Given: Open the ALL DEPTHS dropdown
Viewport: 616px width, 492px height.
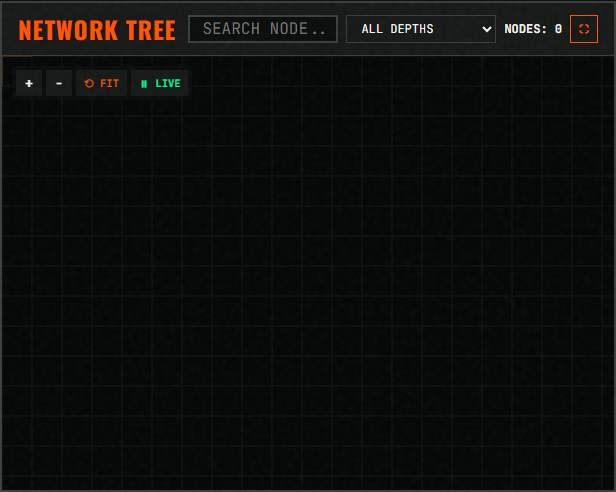Looking at the screenshot, I should 421,29.
